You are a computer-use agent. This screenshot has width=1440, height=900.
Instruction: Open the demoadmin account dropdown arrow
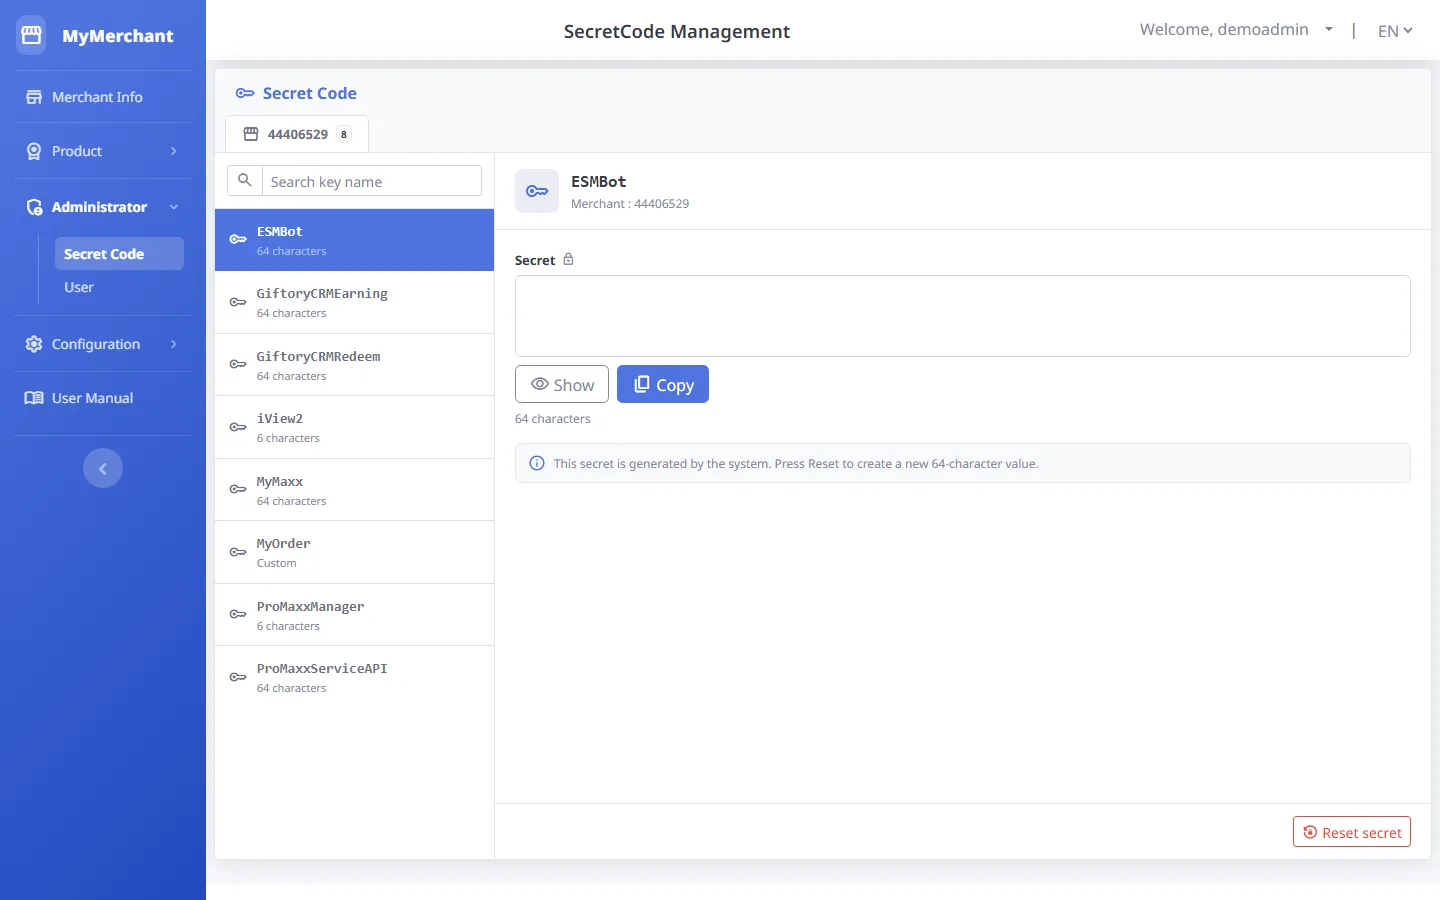(x=1329, y=30)
